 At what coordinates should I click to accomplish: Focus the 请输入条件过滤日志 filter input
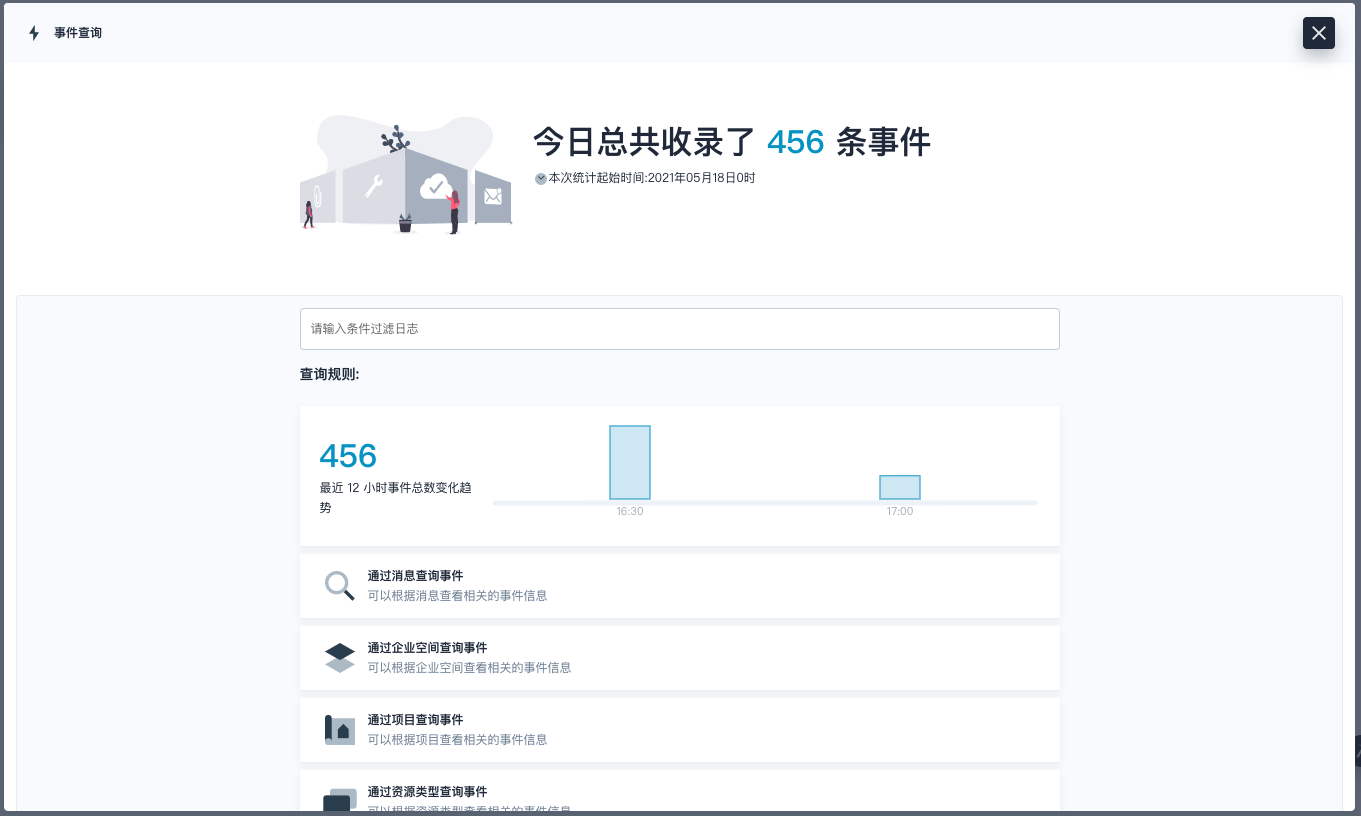tap(679, 329)
